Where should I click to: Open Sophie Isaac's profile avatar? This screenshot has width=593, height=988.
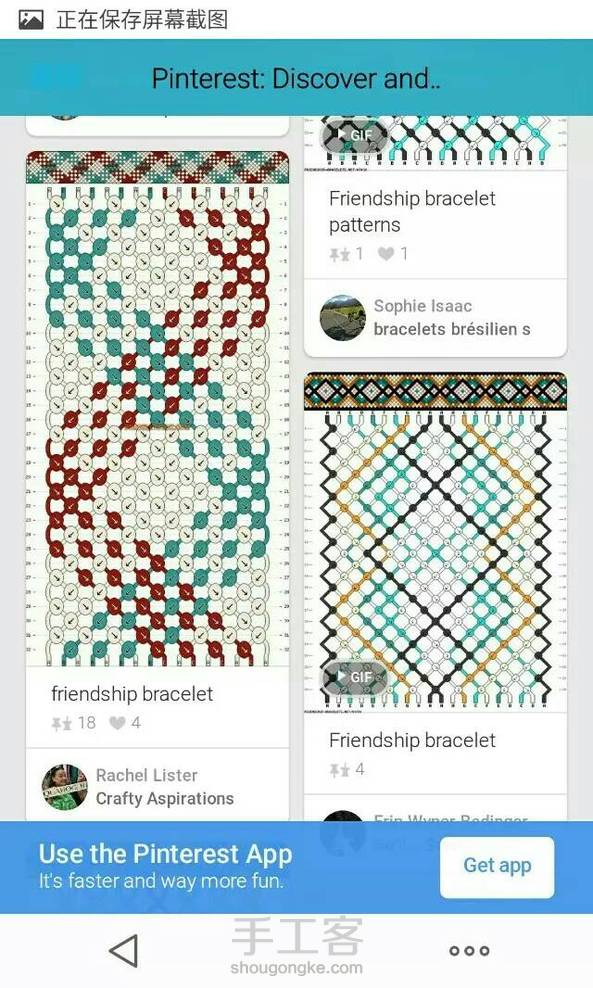pos(343,318)
